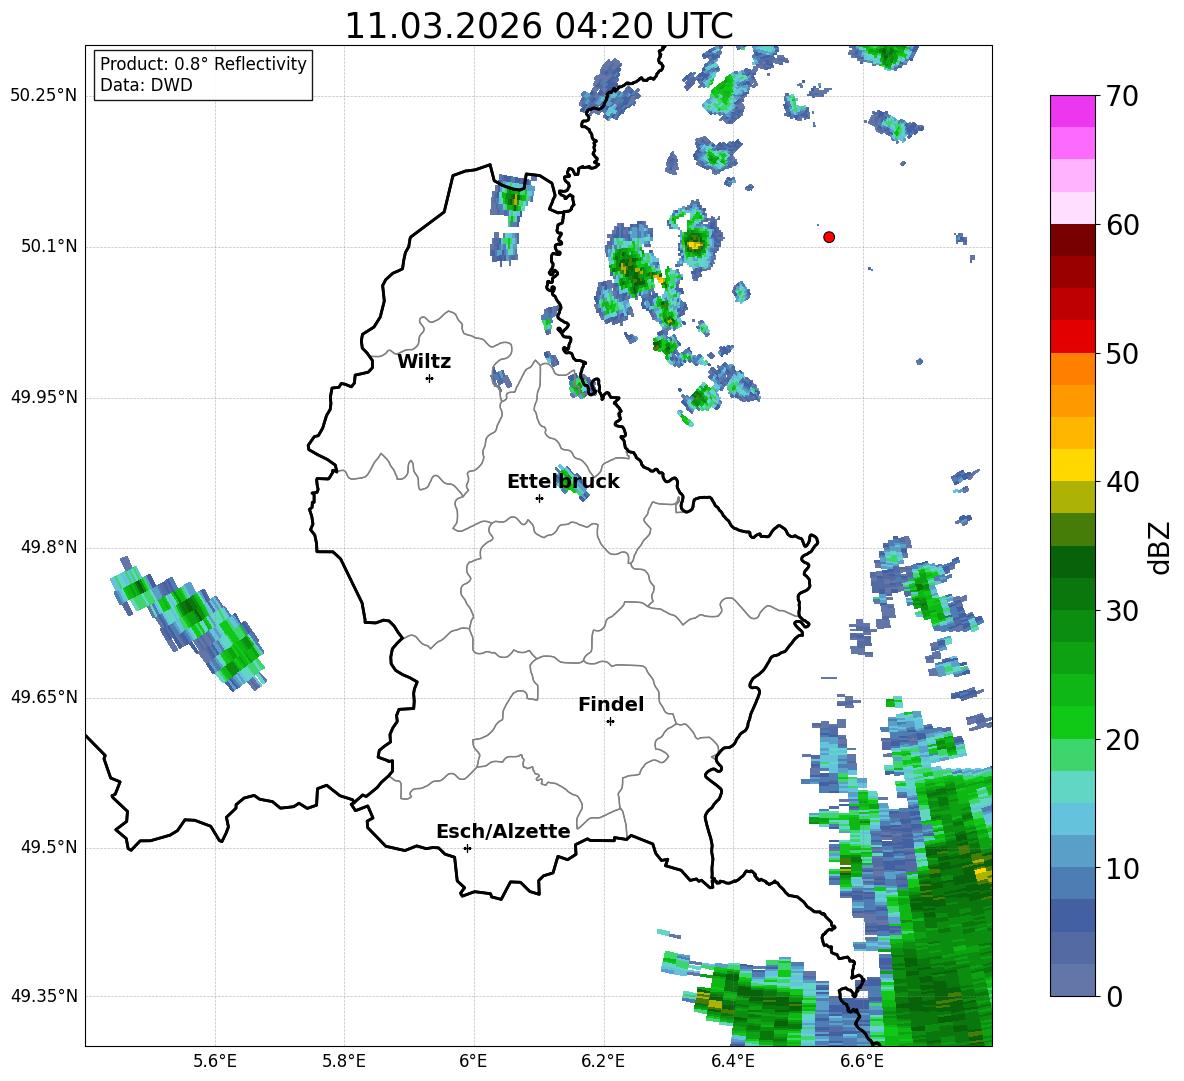
Task: Click the Product: 0.8° Reflectivity text
Action: pos(203,64)
